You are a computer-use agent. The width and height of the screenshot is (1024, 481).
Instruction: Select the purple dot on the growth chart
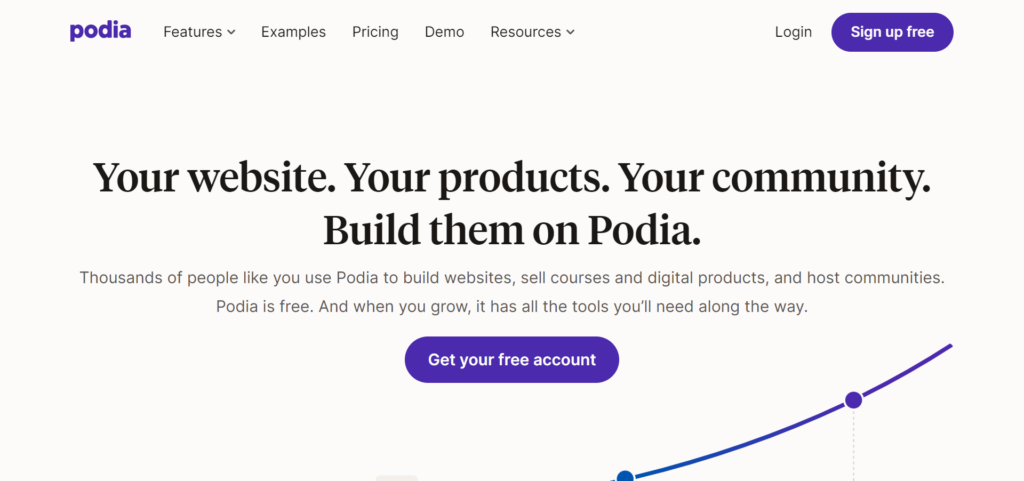click(x=853, y=400)
